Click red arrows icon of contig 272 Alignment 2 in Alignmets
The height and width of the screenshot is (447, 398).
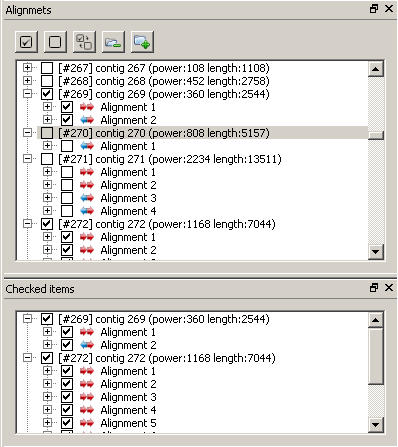87,250
